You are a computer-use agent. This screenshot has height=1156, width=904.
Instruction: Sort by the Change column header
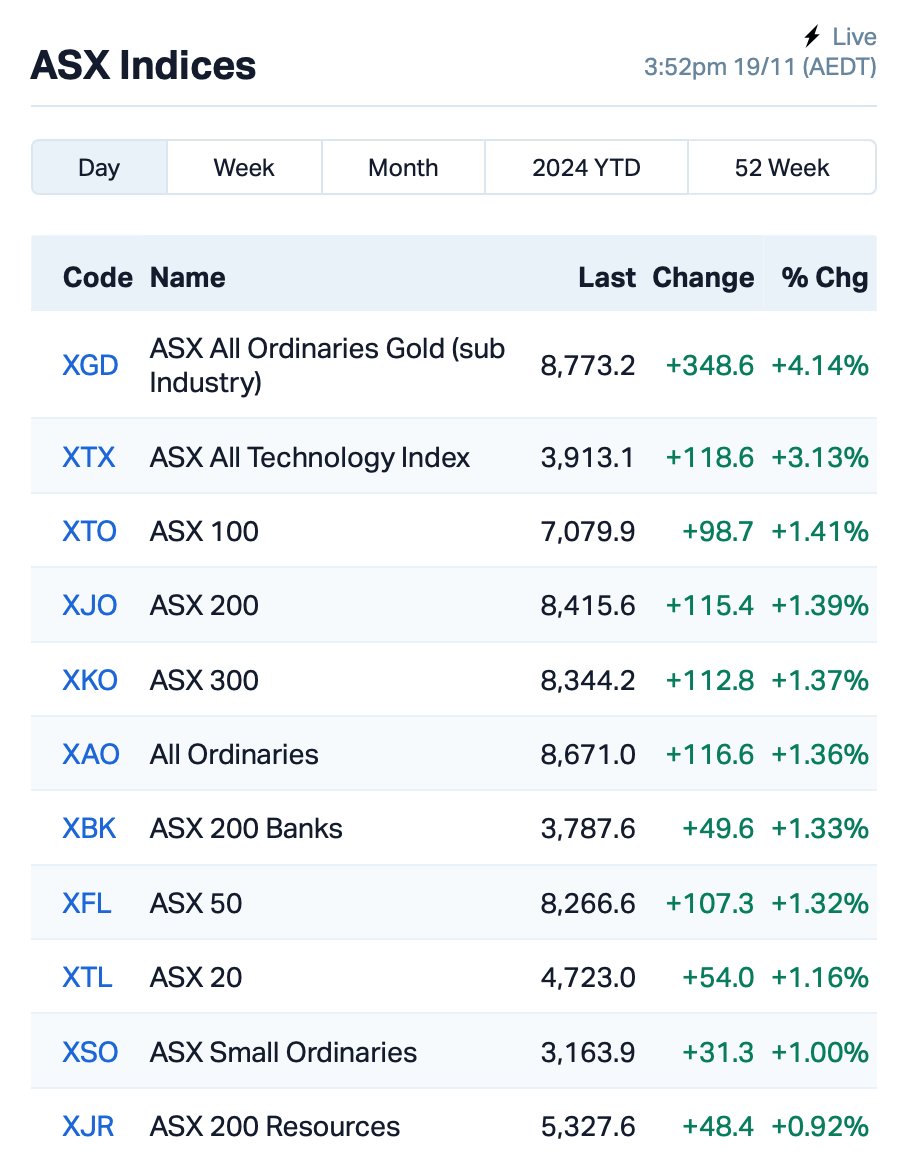[703, 278]
